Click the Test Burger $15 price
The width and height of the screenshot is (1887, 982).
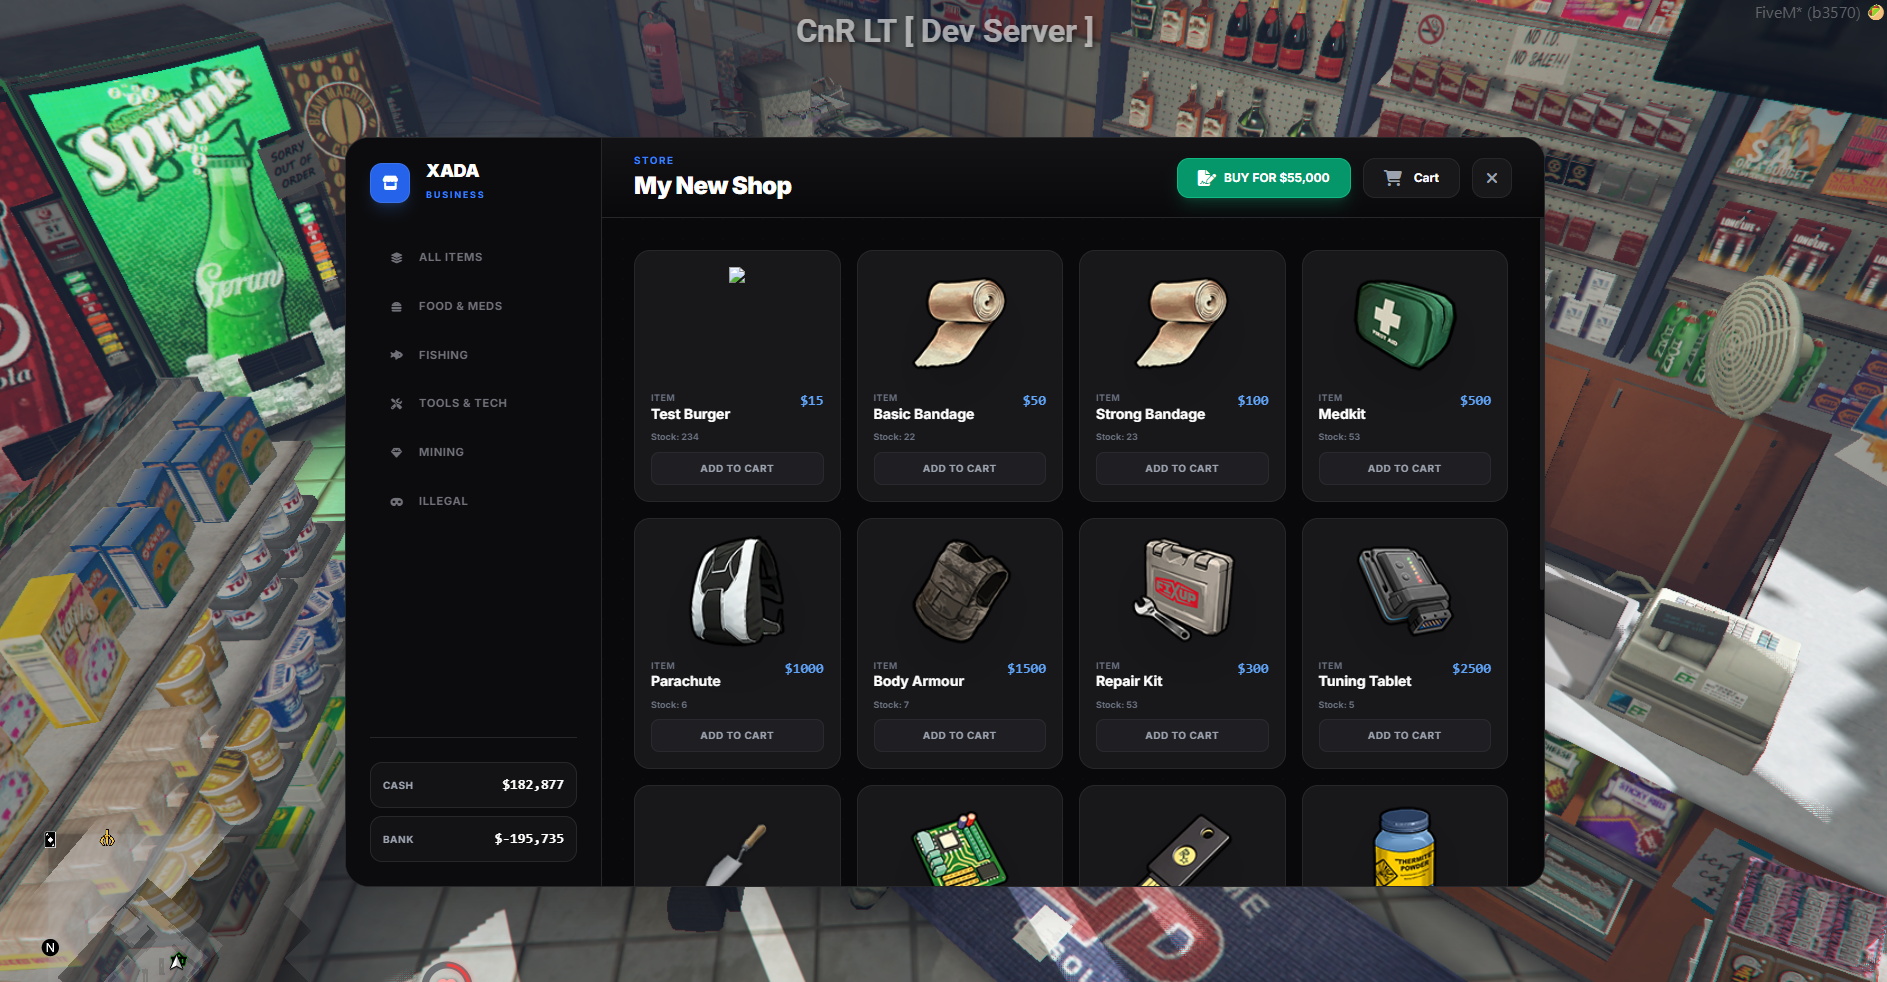pyautogui.click(x=812, y=401)
